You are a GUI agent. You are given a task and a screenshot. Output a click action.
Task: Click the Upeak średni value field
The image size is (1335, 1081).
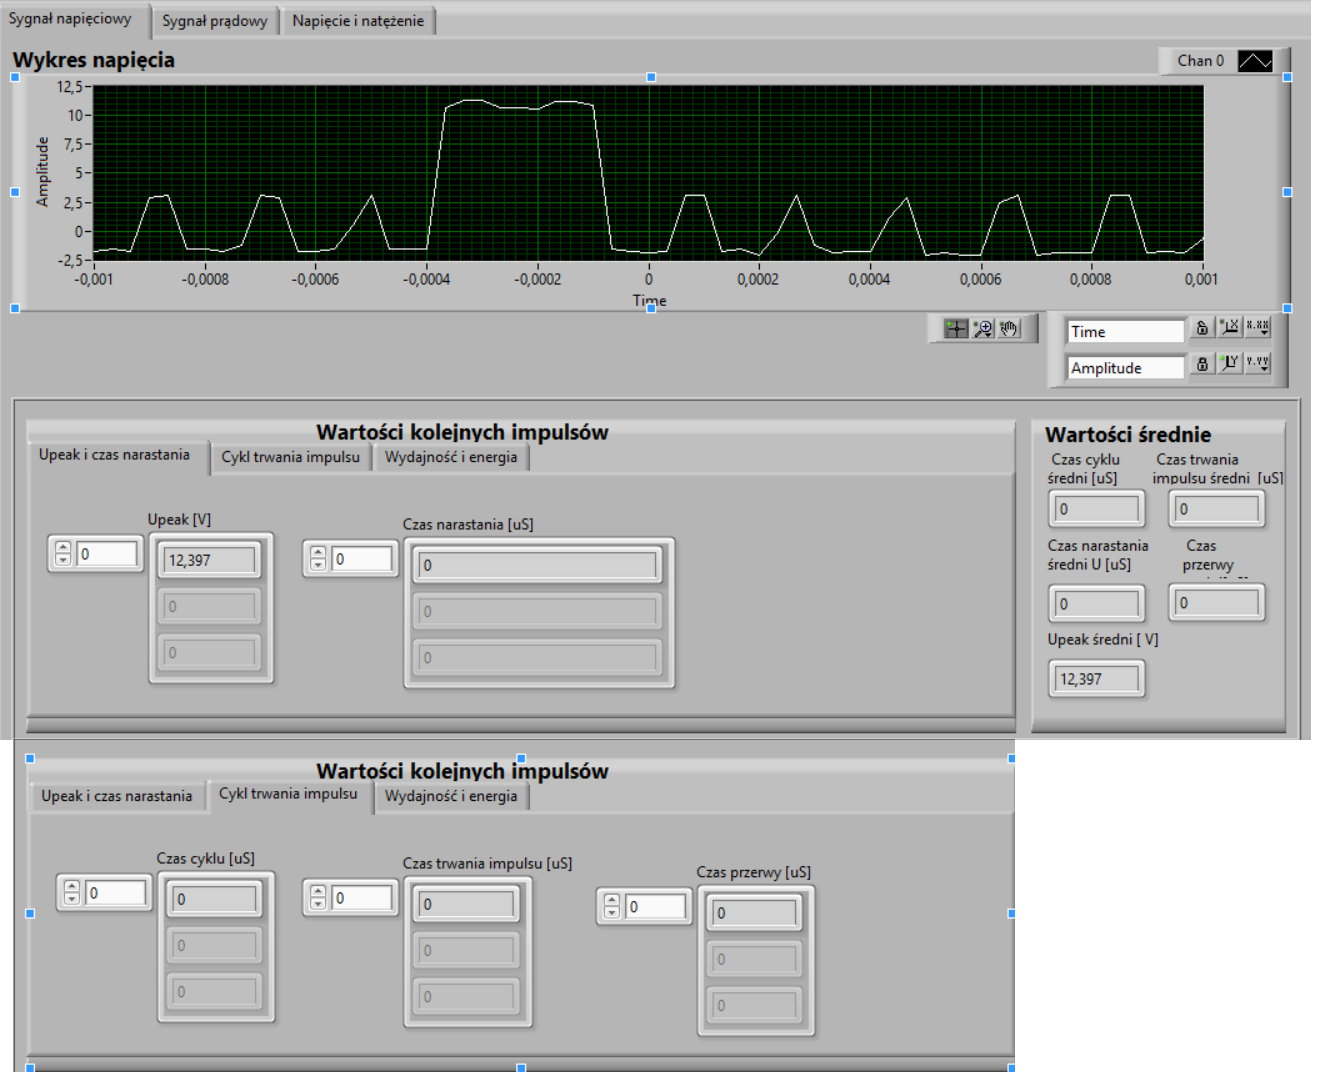coord(1097,679)
